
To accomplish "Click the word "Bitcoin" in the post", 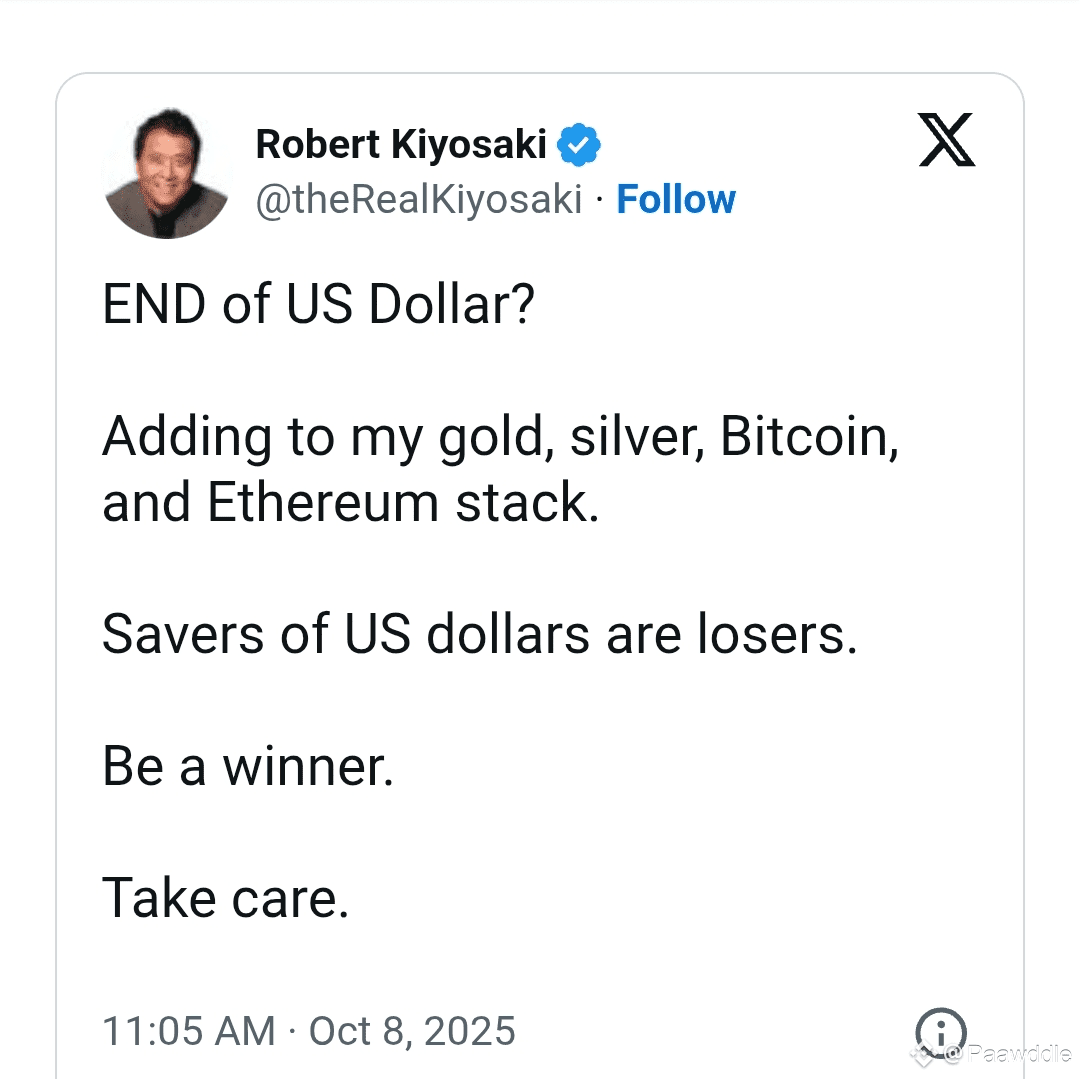I will pos(808,438).
